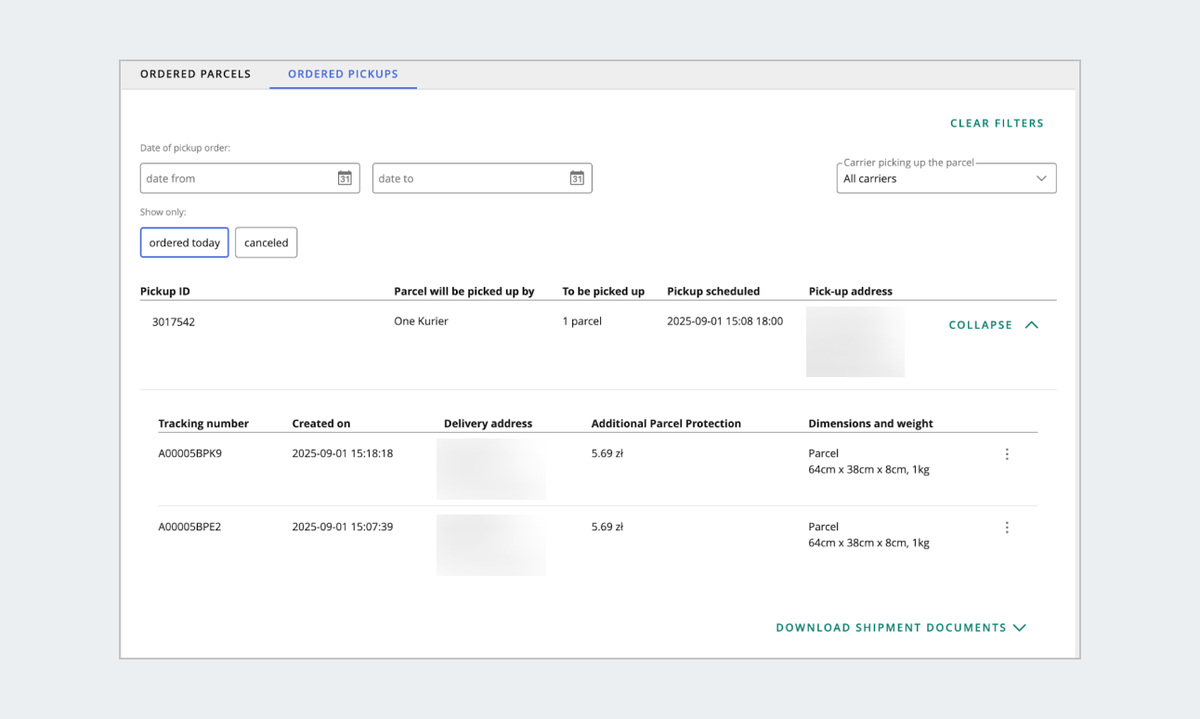This screenshot has width=1200, height=719.
Task: Open three-dot menu for parcel A00005BPE2
Action: pyautogui.click(x=1007, y=527)
